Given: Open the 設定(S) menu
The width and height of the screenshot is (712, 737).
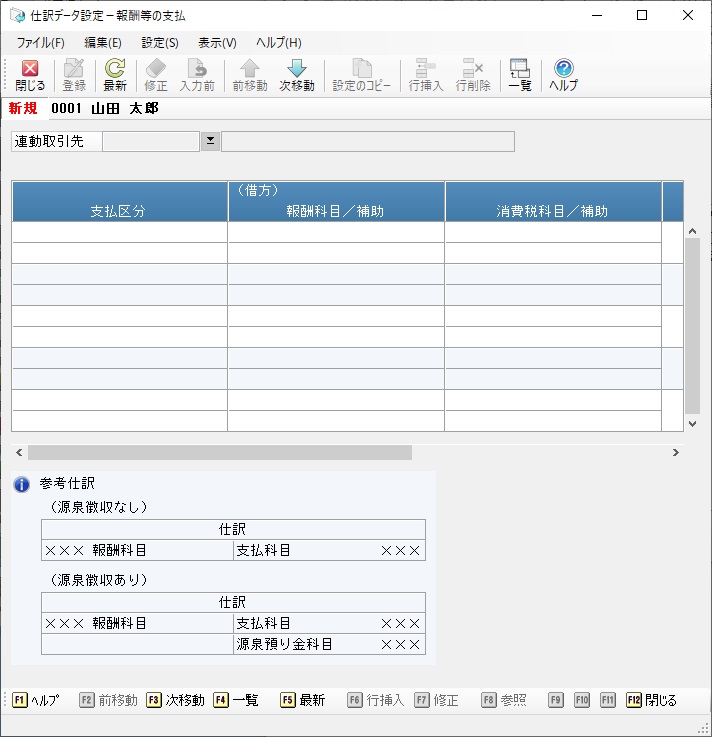Looking at the screenshot, I should pyautogui.click(x=160, y=43).
